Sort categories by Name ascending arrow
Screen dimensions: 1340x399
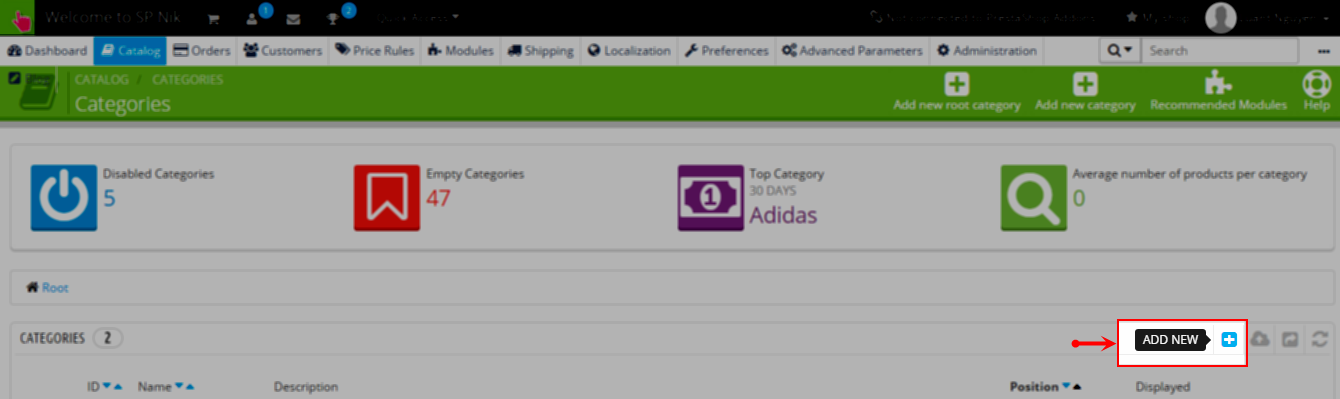point(190,386)
